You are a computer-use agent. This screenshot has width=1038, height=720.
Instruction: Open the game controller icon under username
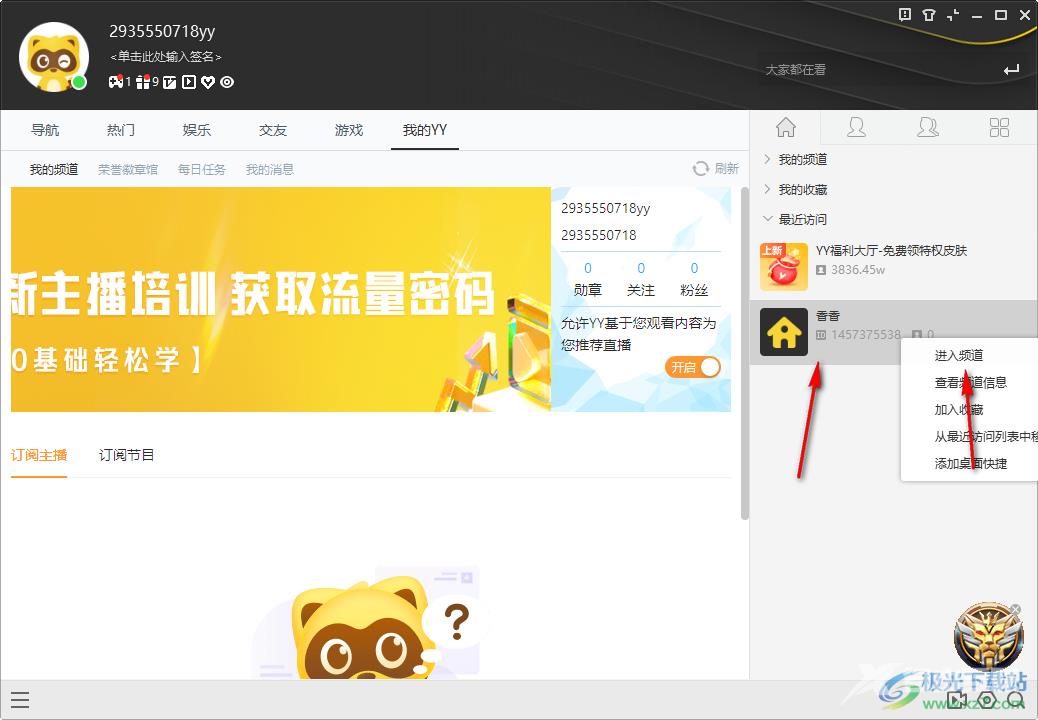(116, 82)
